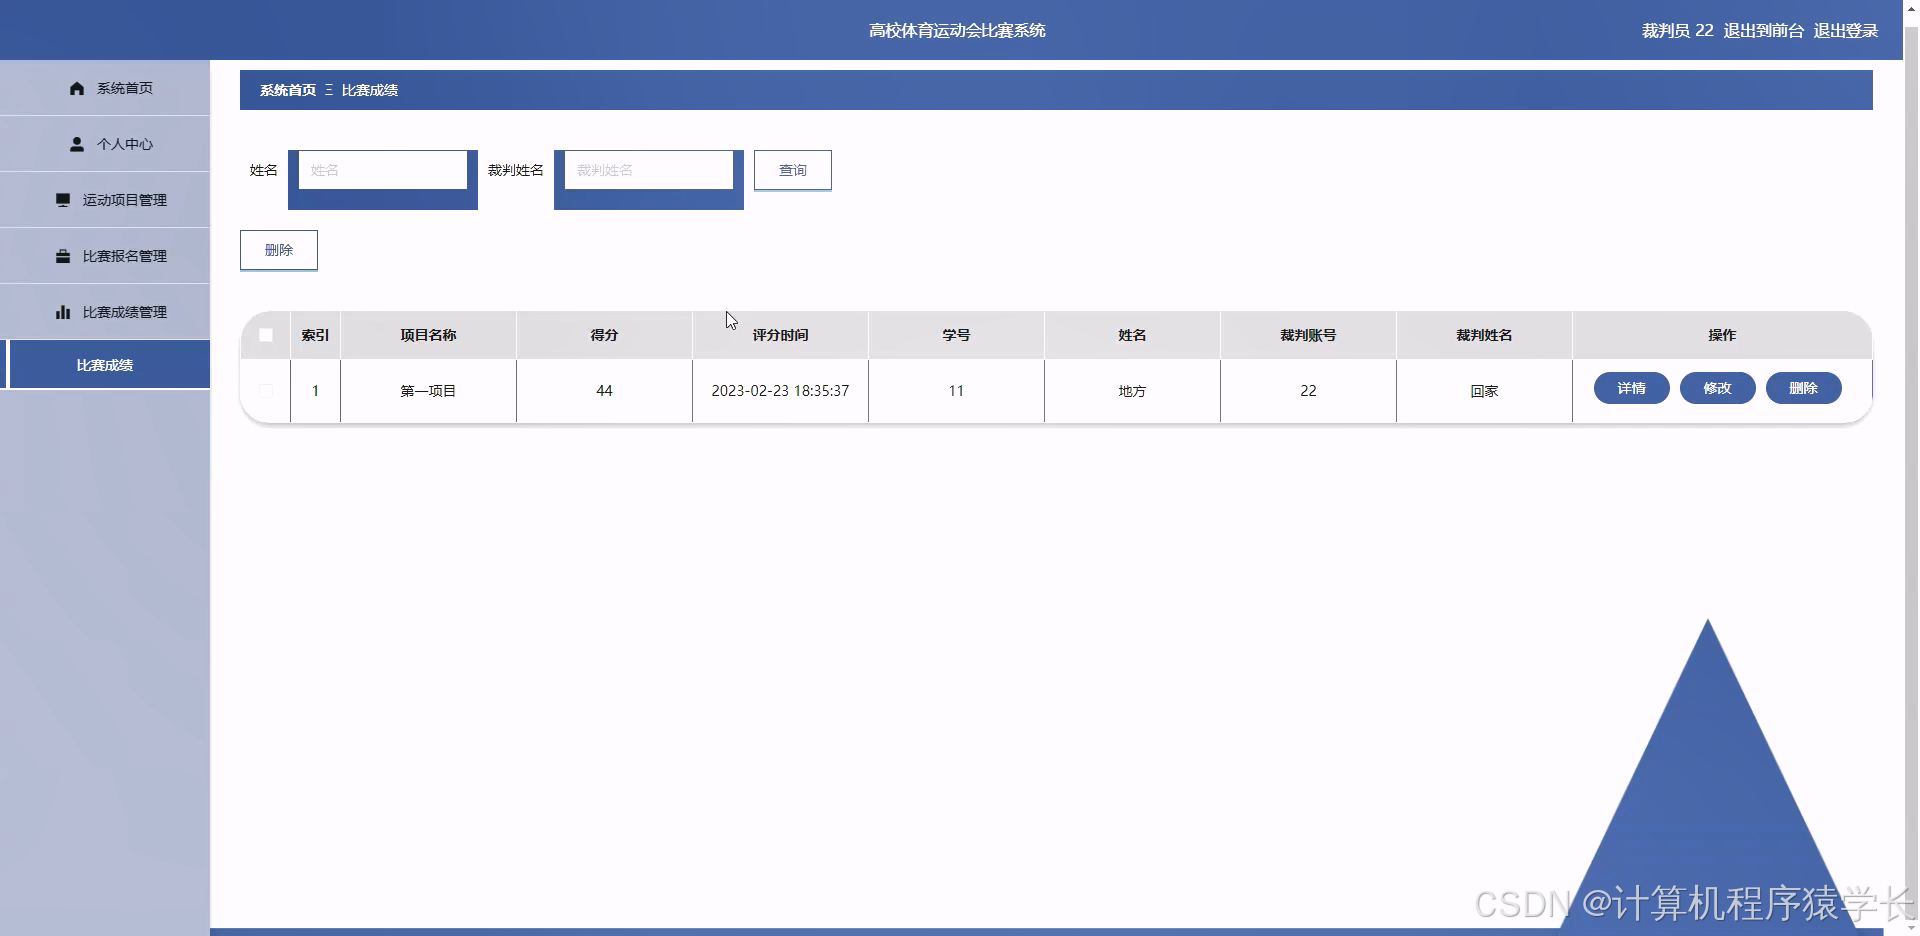Click the 裁判账号 column header
Screen dimensions: 1920x936
pyautogui.click(x=1308, y=335)
